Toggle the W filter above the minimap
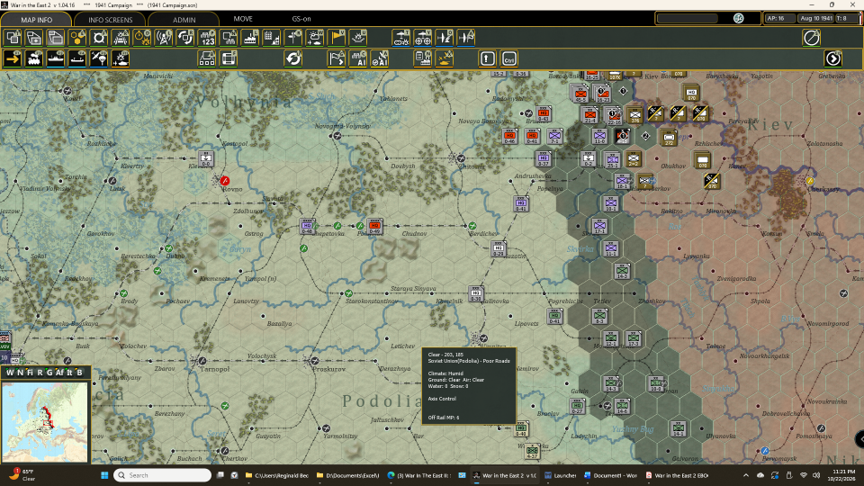 9,372
